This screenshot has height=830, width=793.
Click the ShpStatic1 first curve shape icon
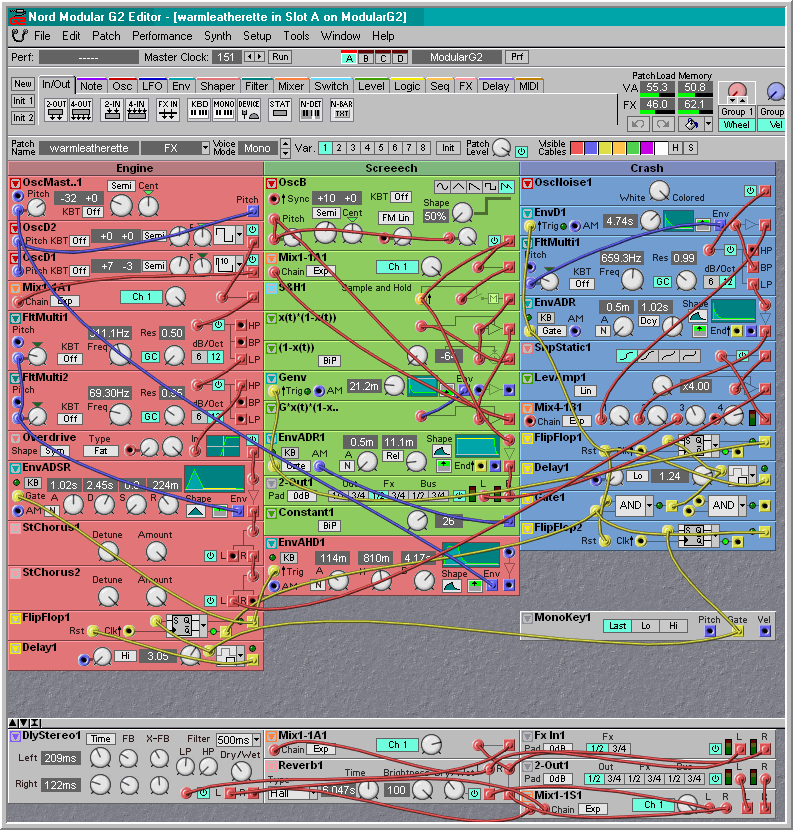(x=626, y=356)
